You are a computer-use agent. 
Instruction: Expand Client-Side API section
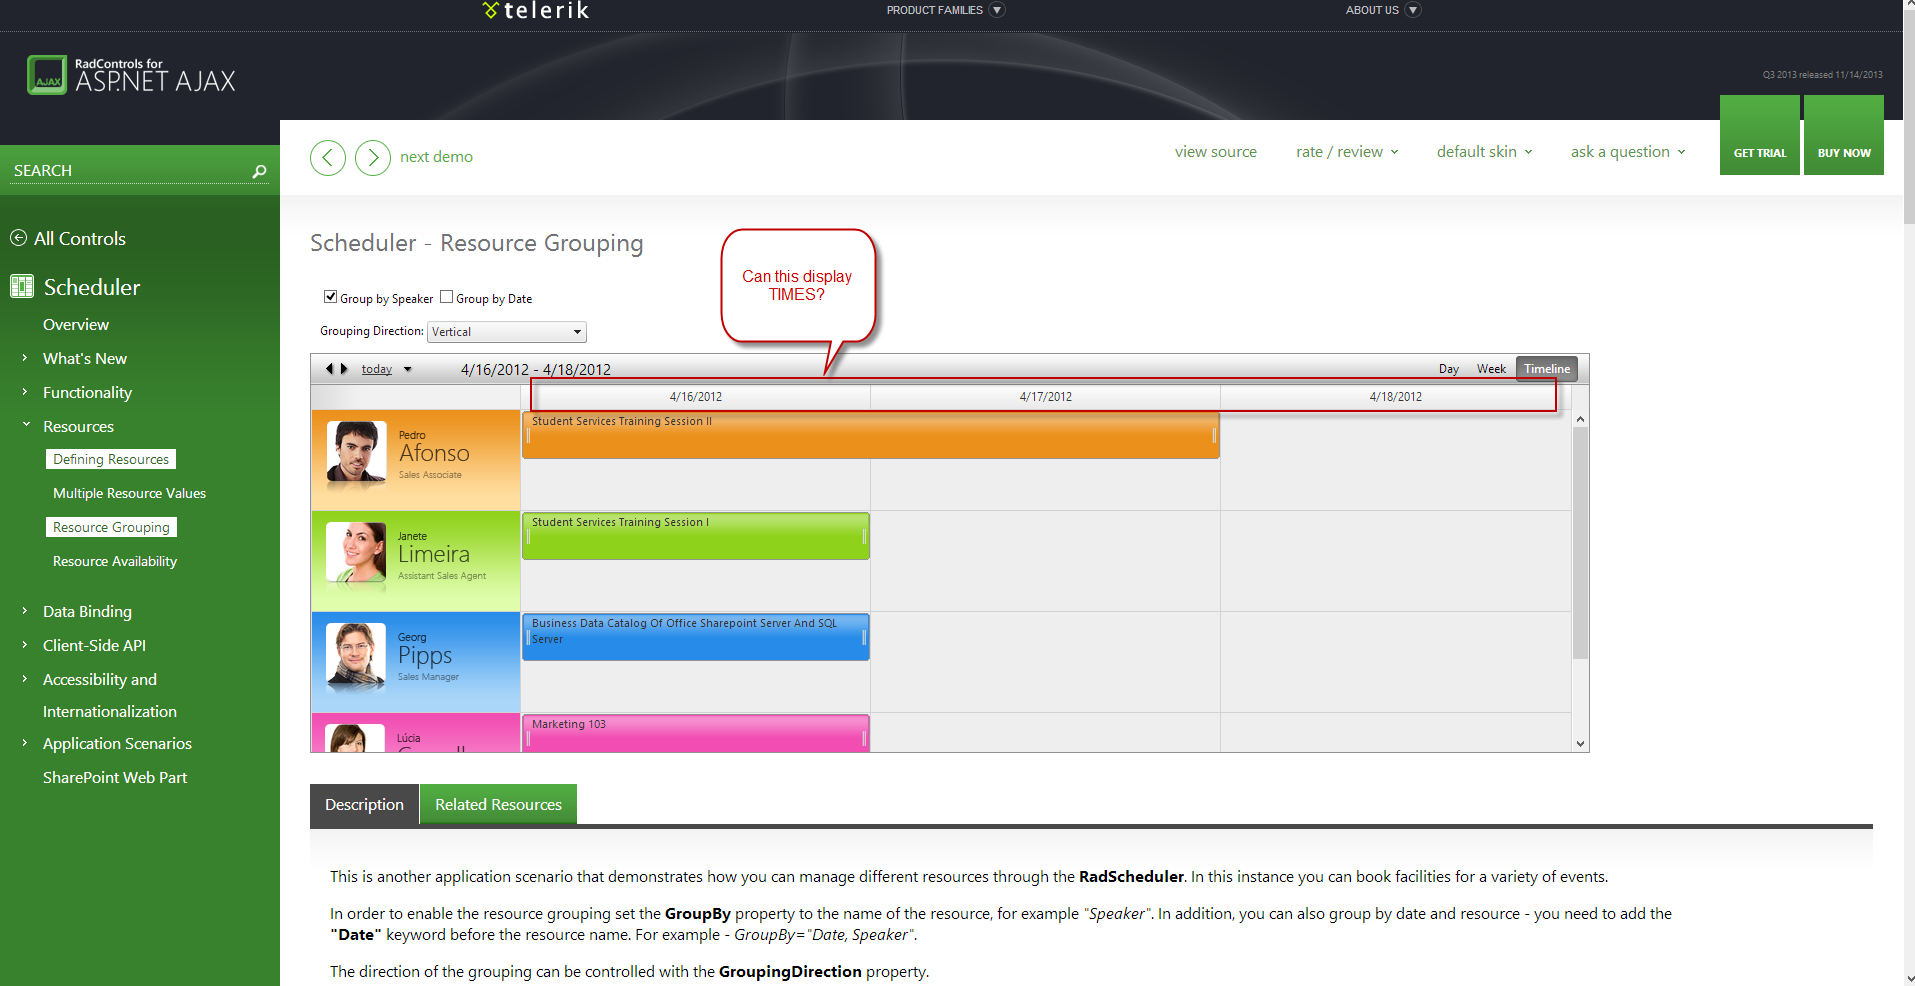[25, 644]
